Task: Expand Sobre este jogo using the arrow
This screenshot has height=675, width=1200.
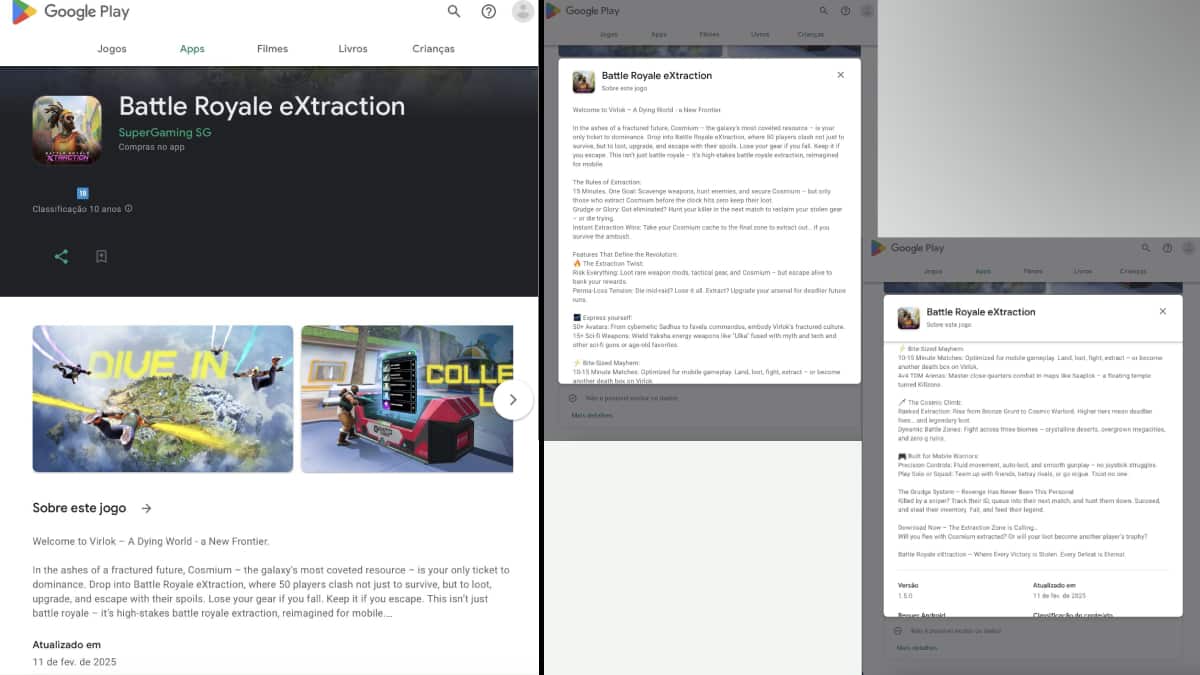Action: [147, 509]
